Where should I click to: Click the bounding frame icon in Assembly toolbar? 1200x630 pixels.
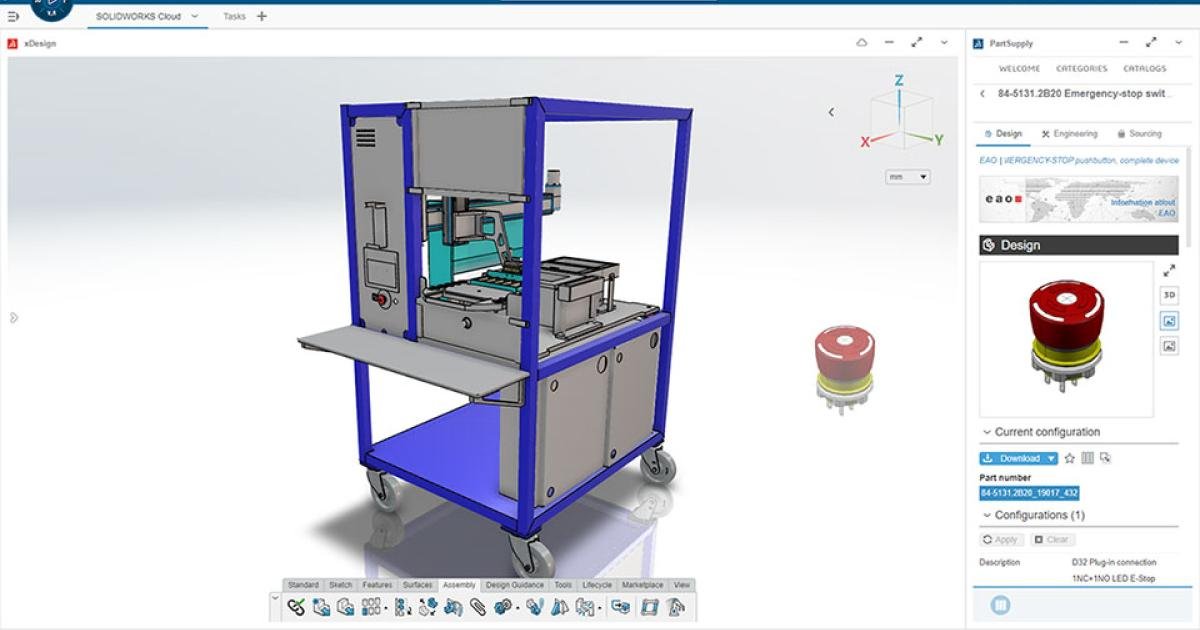(650, 606)
